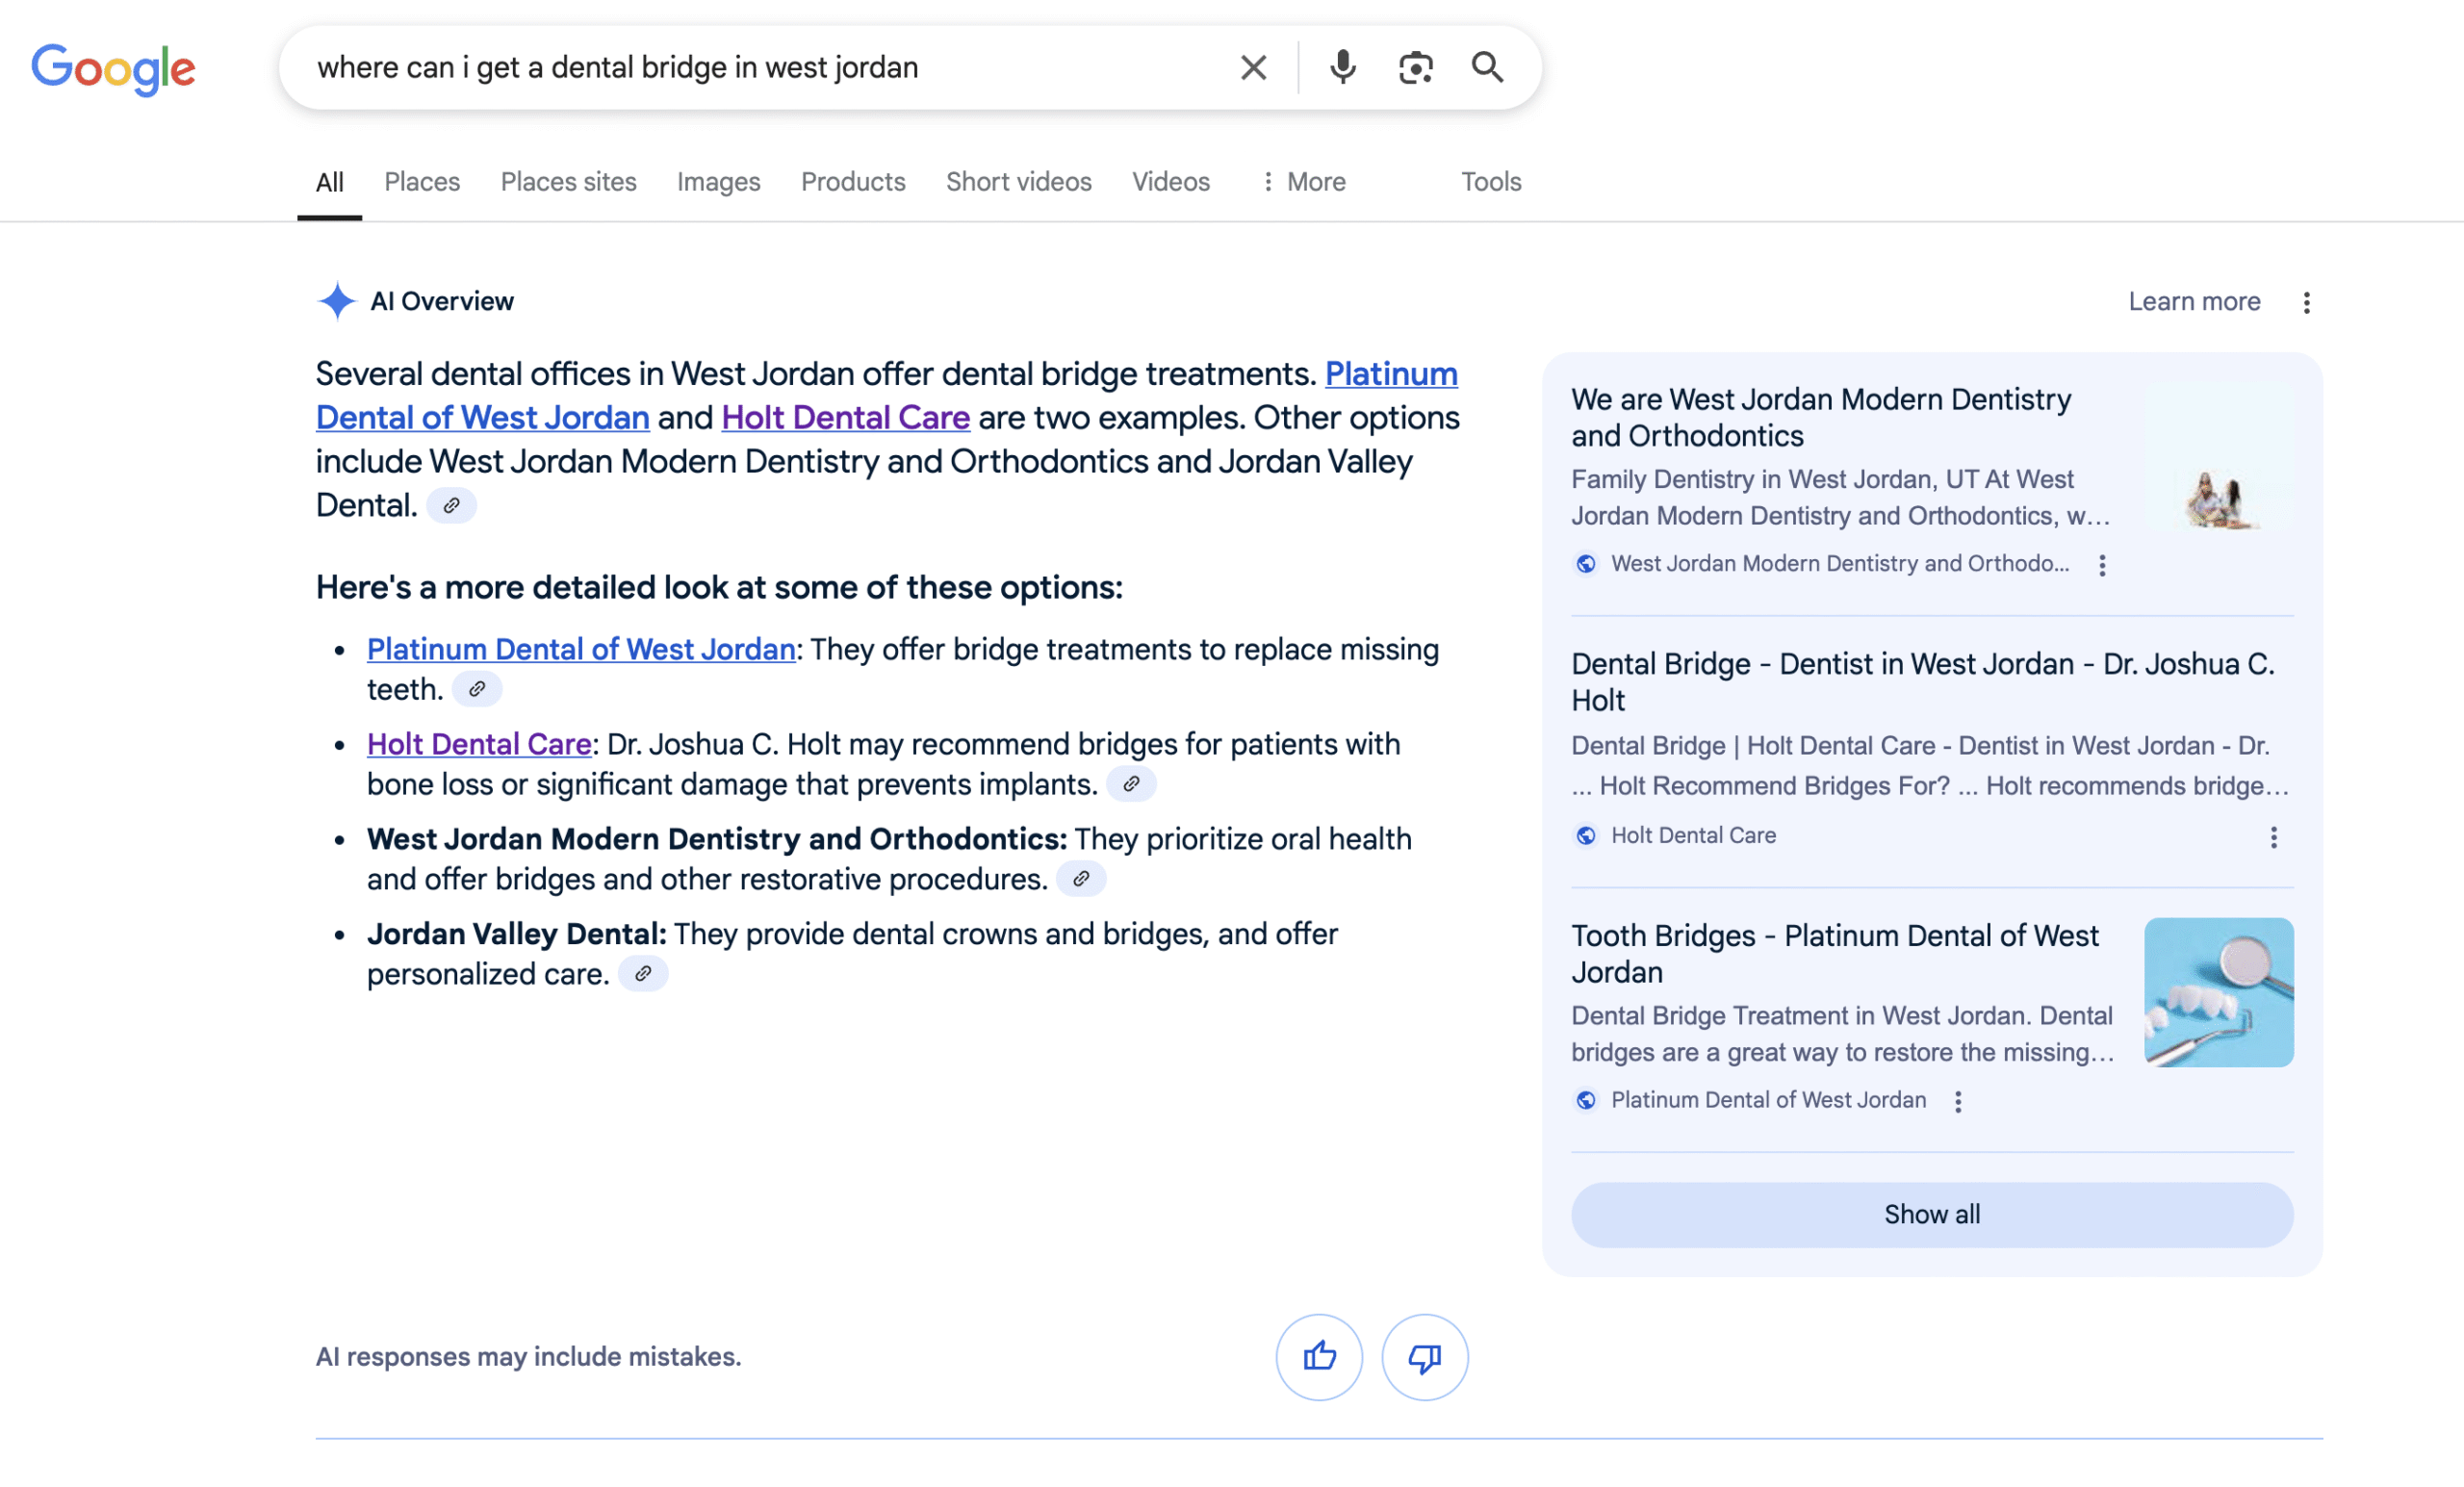Open options menu for Platinum Dental source
This screenshot has width=2464, height=1487.
tap(1958, 1102)
